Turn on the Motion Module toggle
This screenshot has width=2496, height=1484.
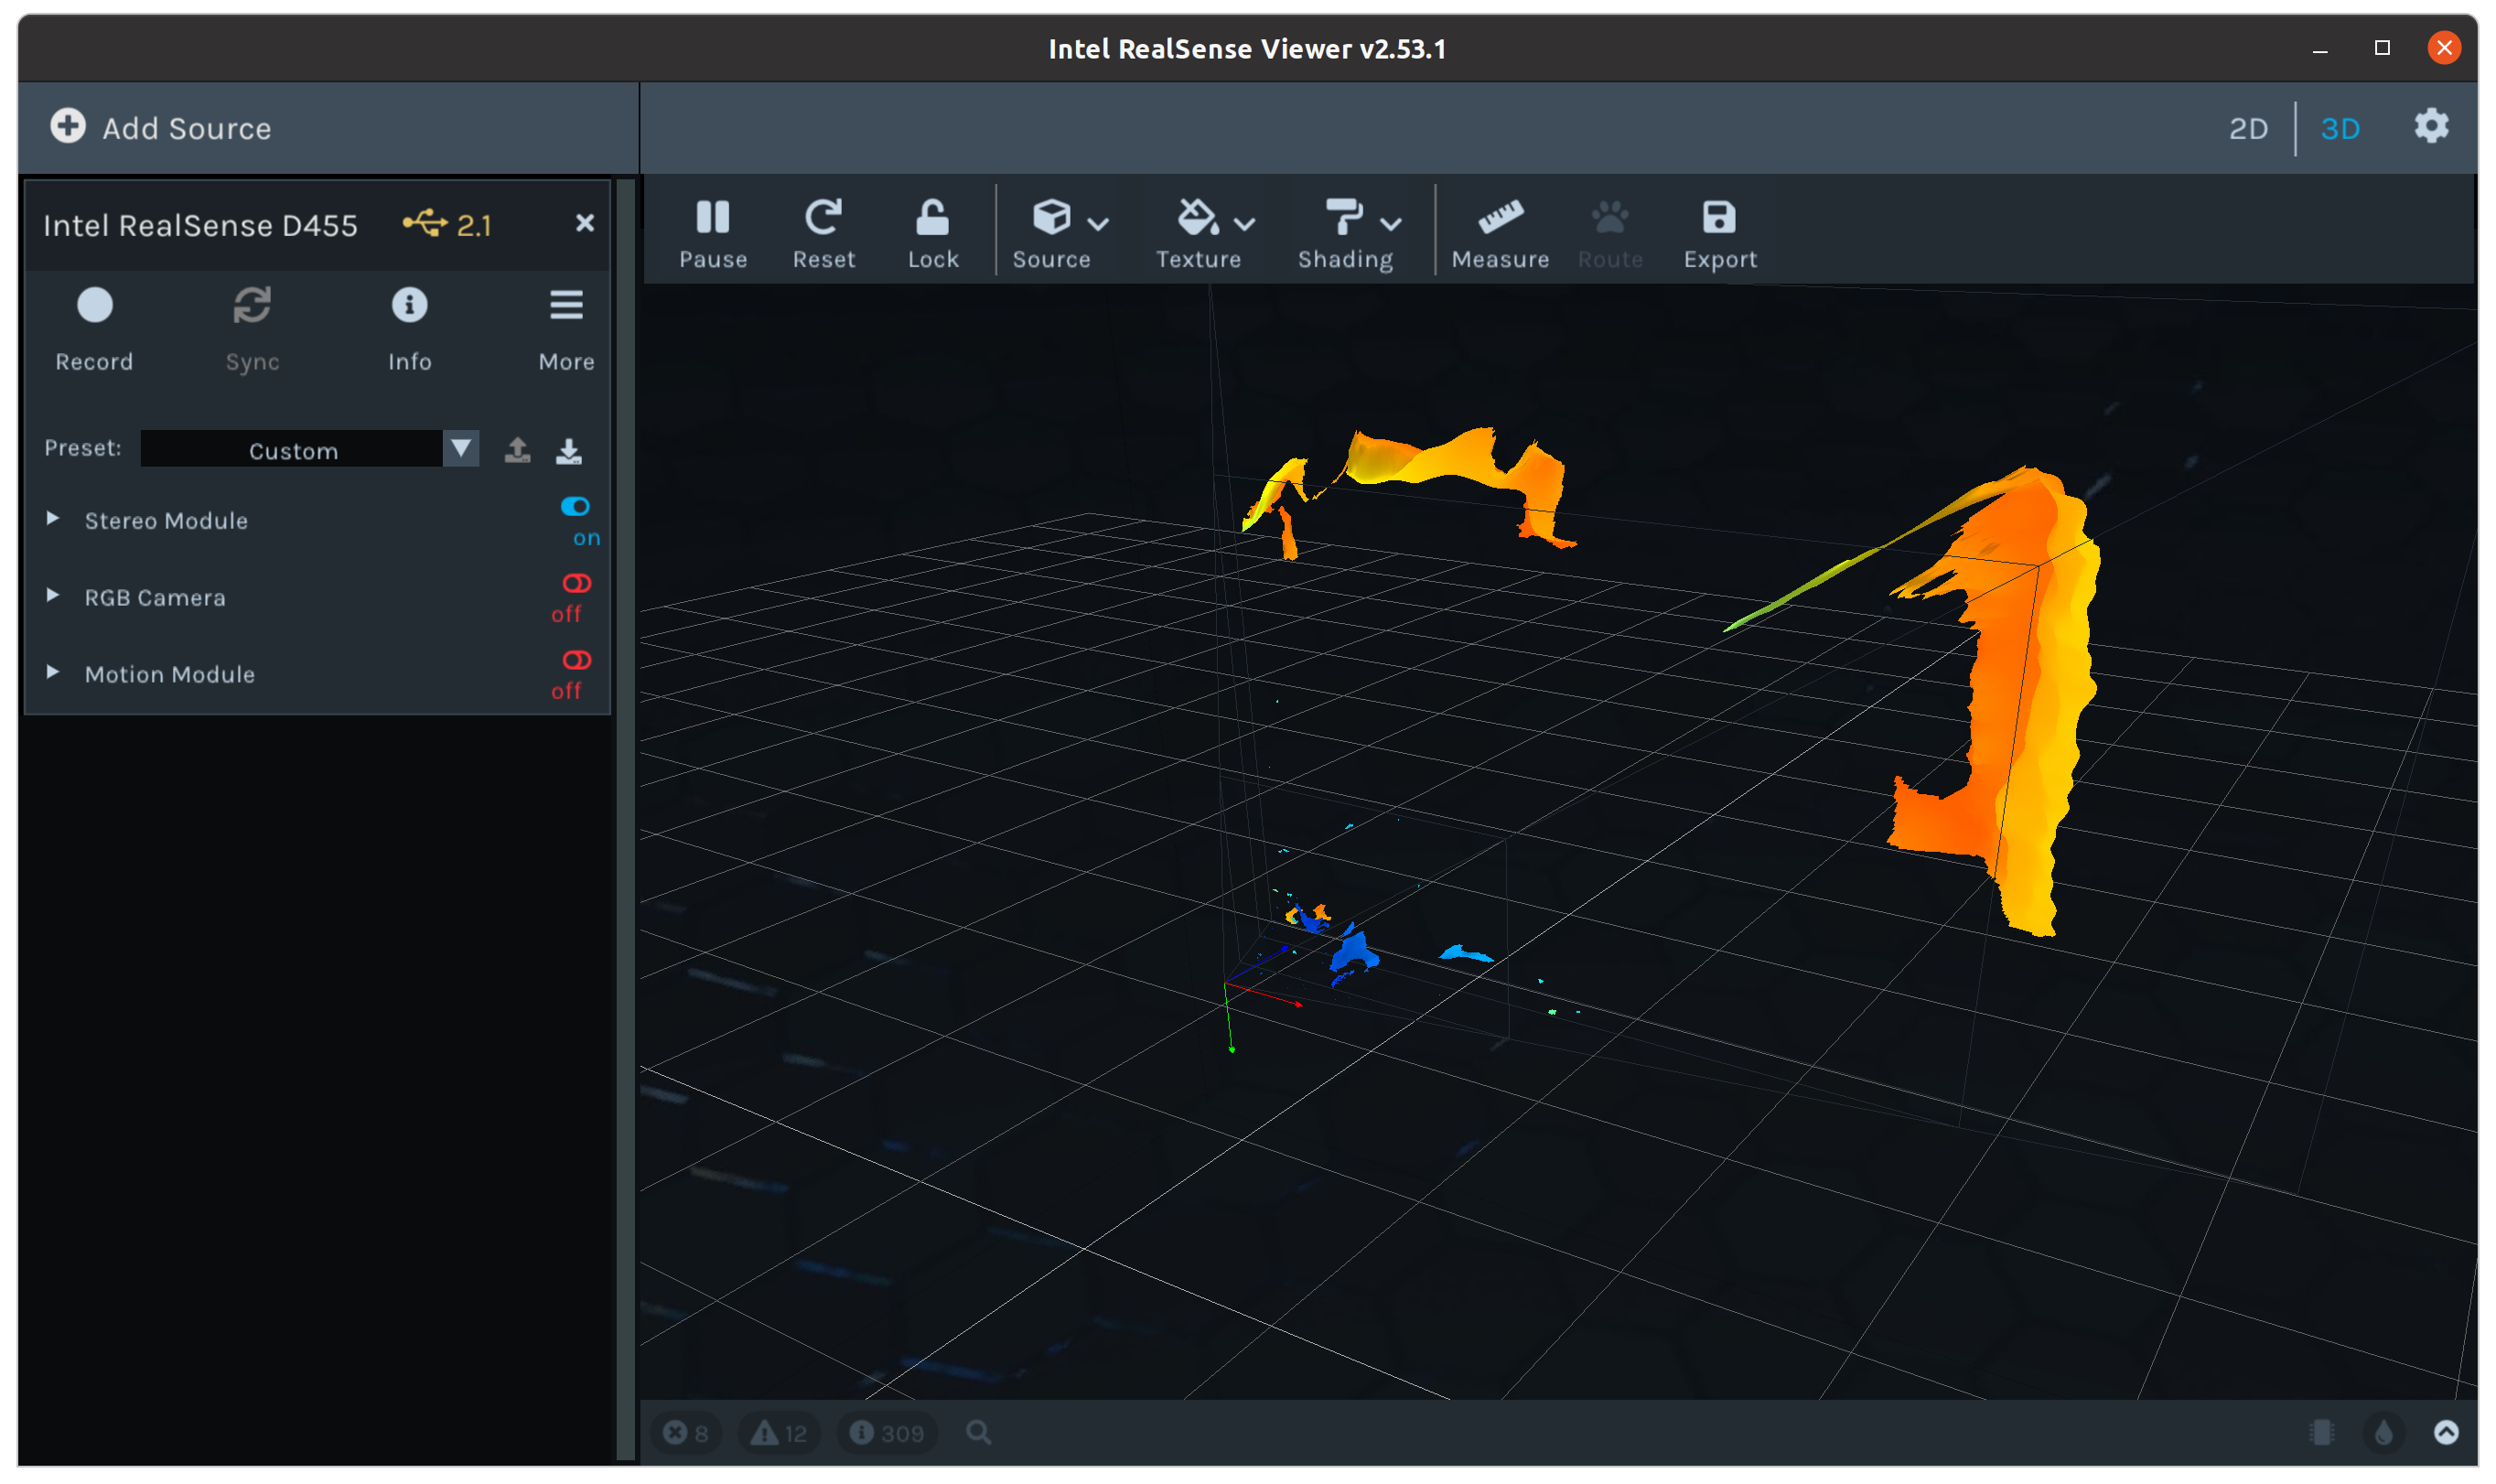point(576,660)
